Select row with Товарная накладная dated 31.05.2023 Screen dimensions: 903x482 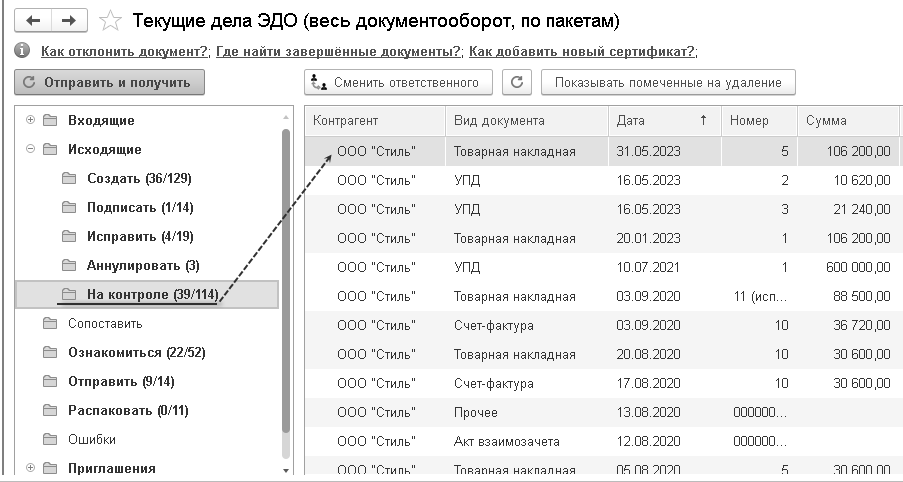pos(602,151)
